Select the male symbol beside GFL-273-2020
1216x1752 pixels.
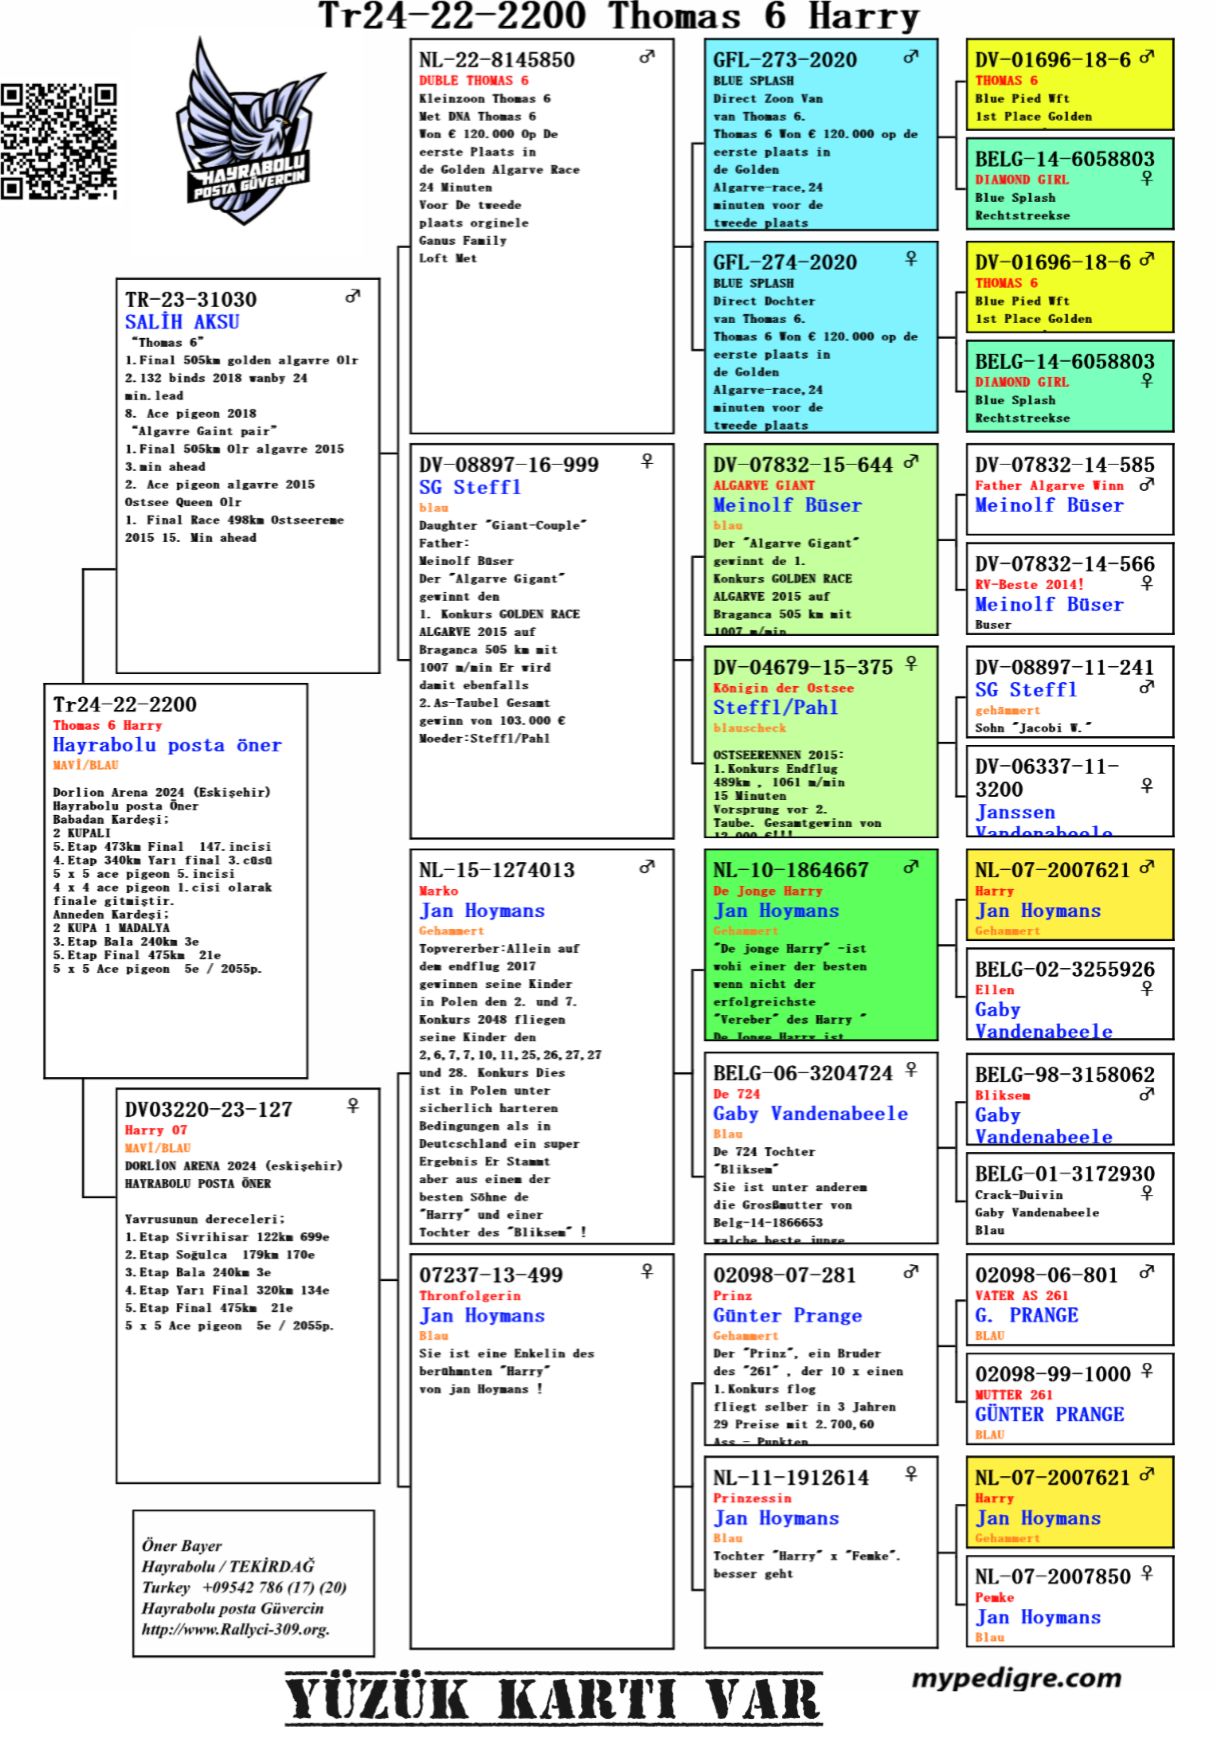pyautogui.click(x=911, y=57)
